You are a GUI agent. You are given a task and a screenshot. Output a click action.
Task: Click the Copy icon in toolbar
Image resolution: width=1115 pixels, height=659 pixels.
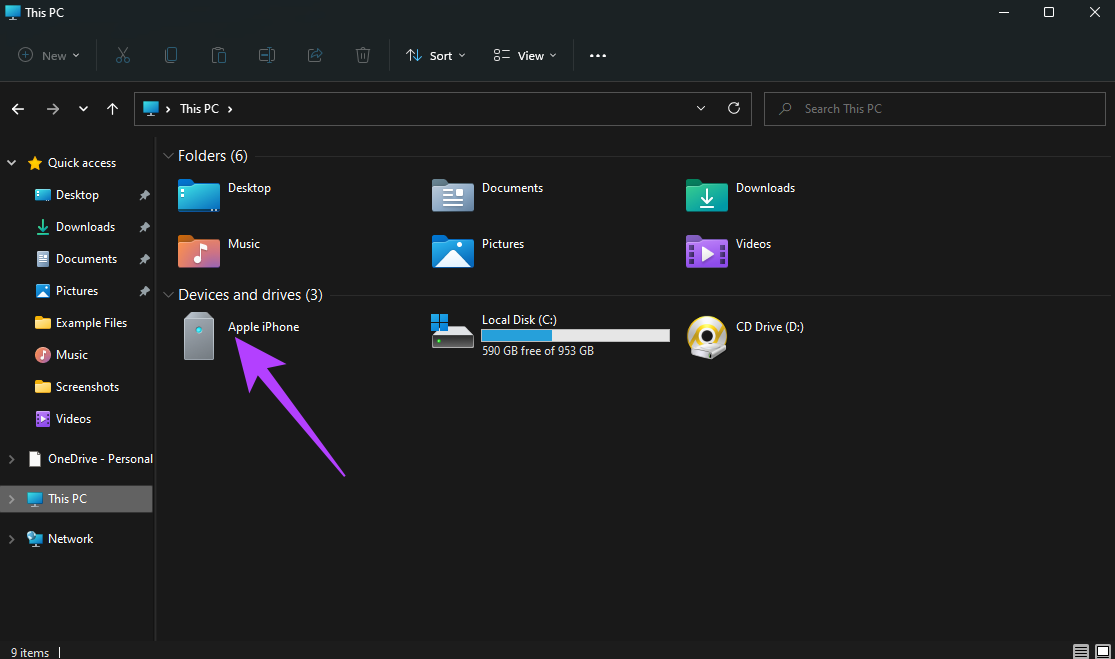coord(171,55)
